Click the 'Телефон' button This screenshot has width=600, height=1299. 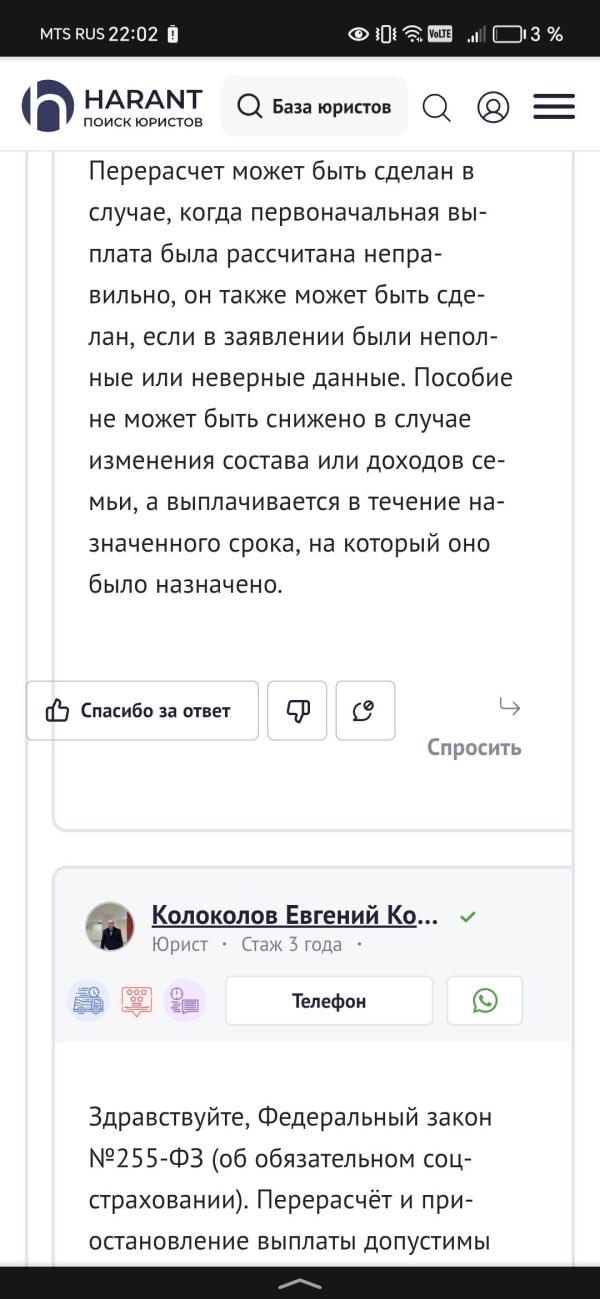[x=328, y=1000]
